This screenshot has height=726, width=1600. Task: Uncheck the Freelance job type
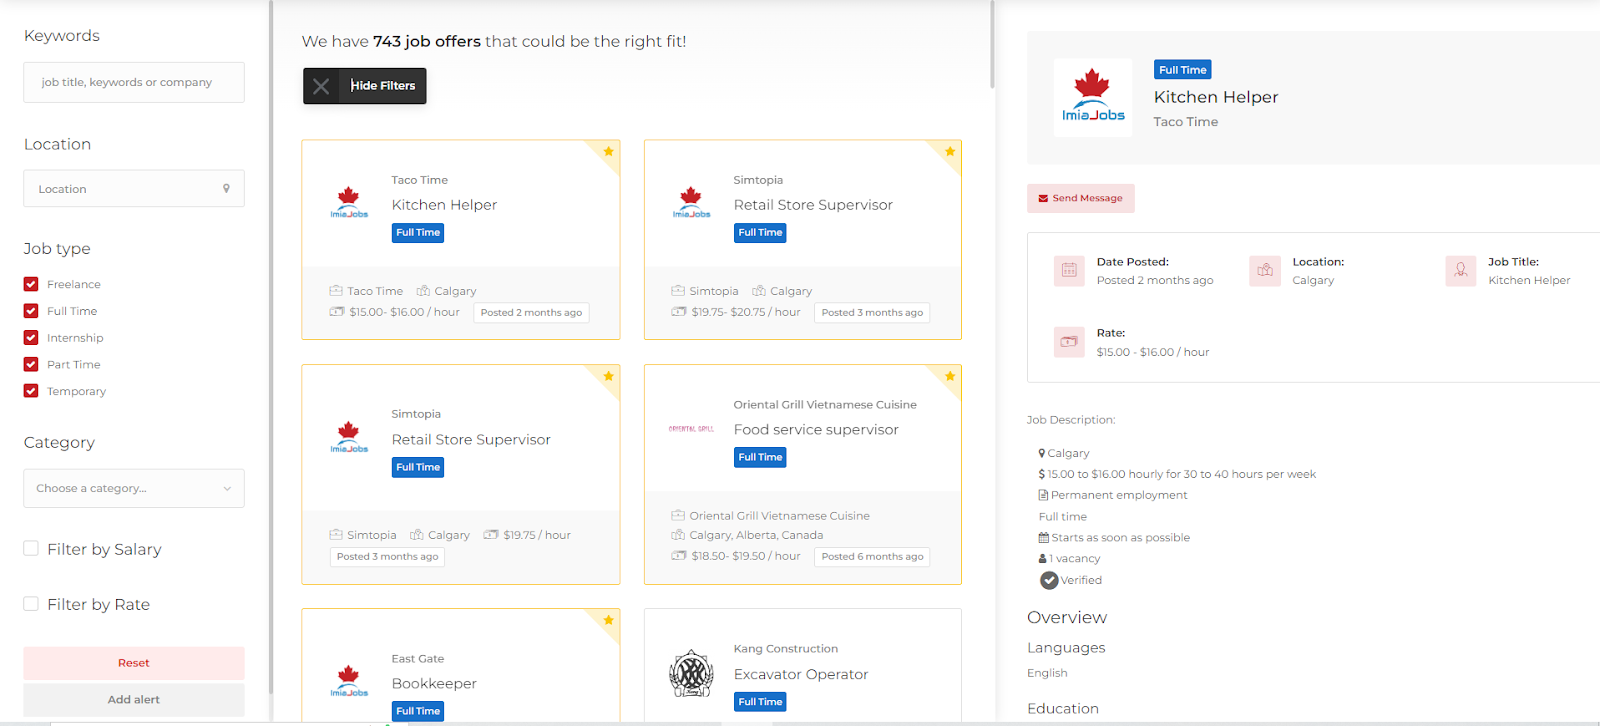(31, 284)
